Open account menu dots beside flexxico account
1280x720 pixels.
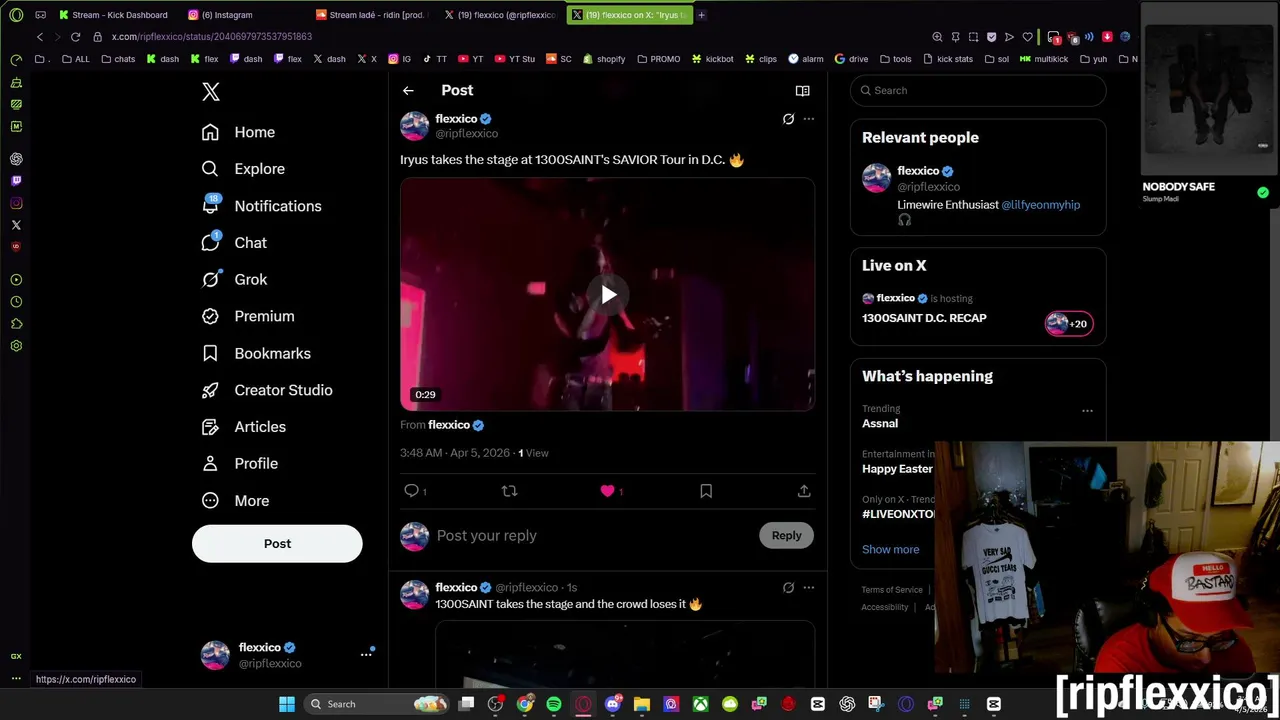[x=366, y=654]
